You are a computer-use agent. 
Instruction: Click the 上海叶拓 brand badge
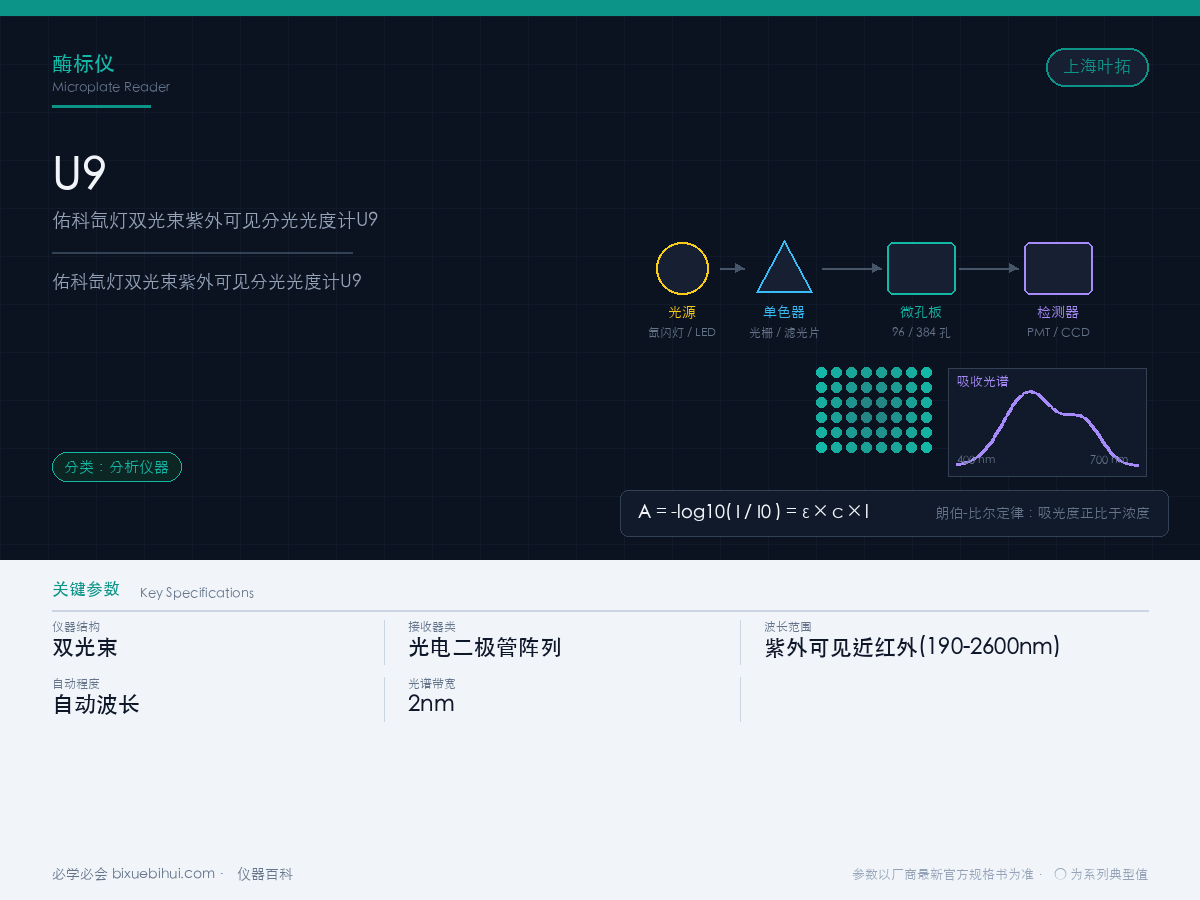pyautogui.click(x=1097, y=67)
